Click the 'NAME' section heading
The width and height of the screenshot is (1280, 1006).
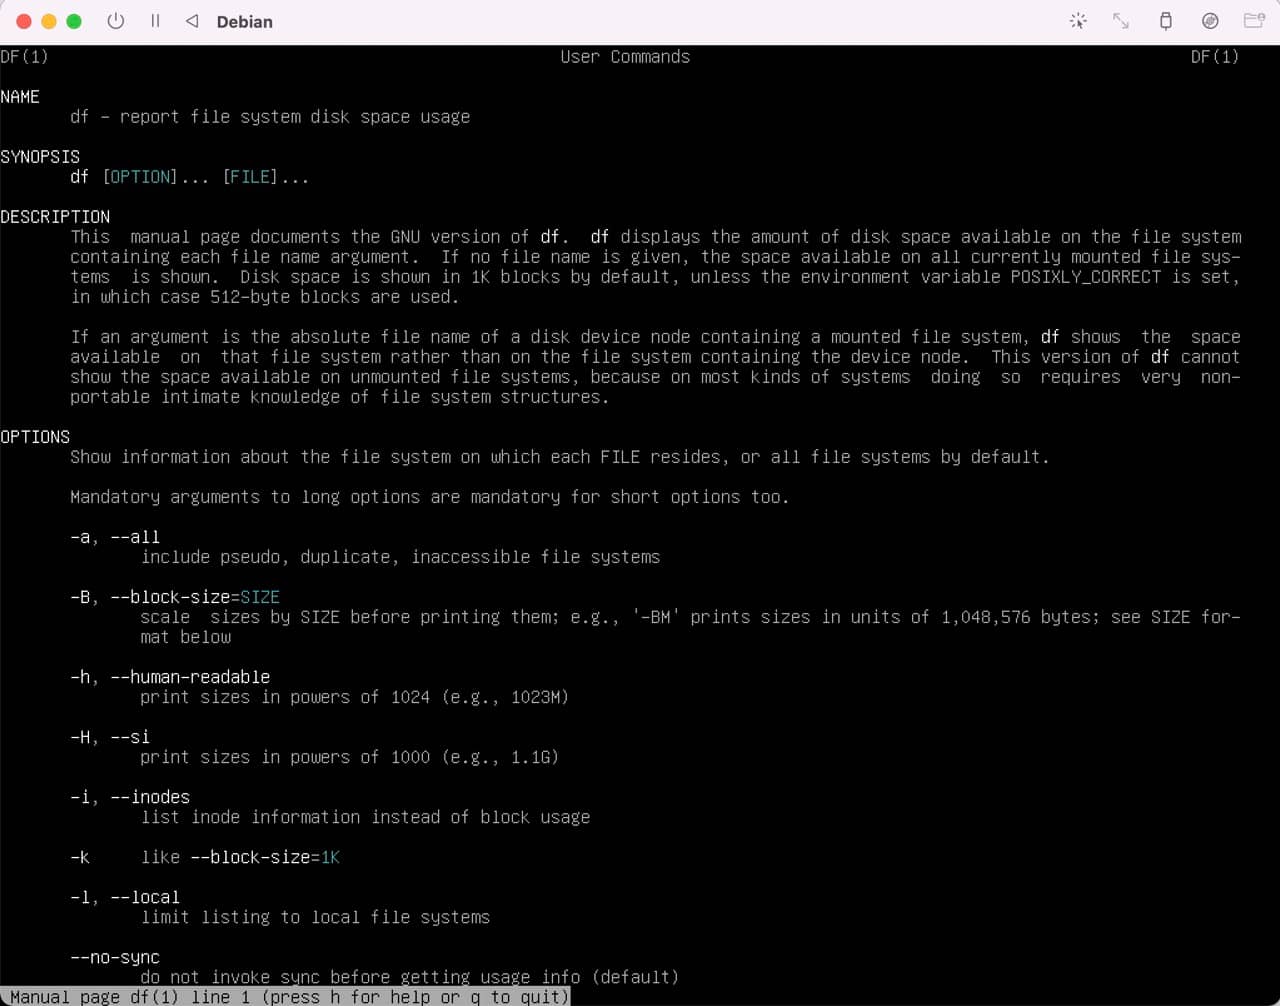click(x=20, y=97)
